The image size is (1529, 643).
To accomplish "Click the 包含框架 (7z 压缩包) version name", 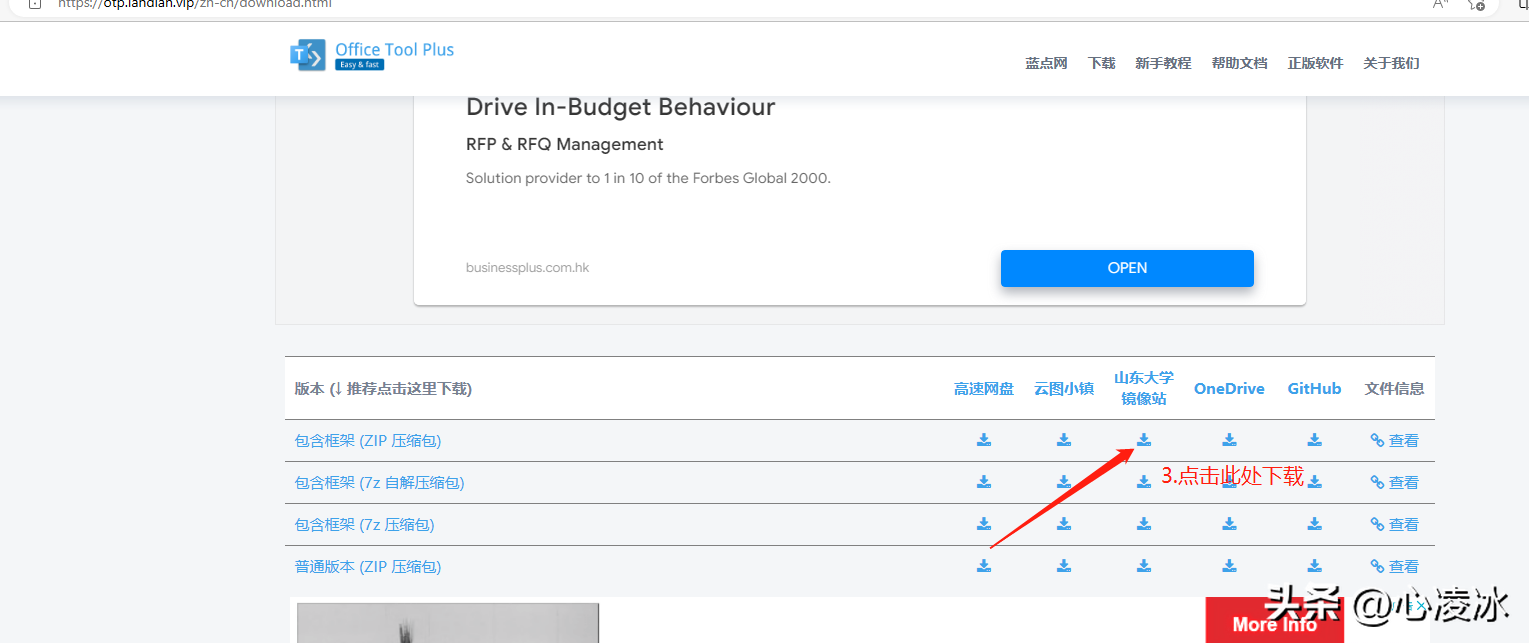I will [365, 524].
